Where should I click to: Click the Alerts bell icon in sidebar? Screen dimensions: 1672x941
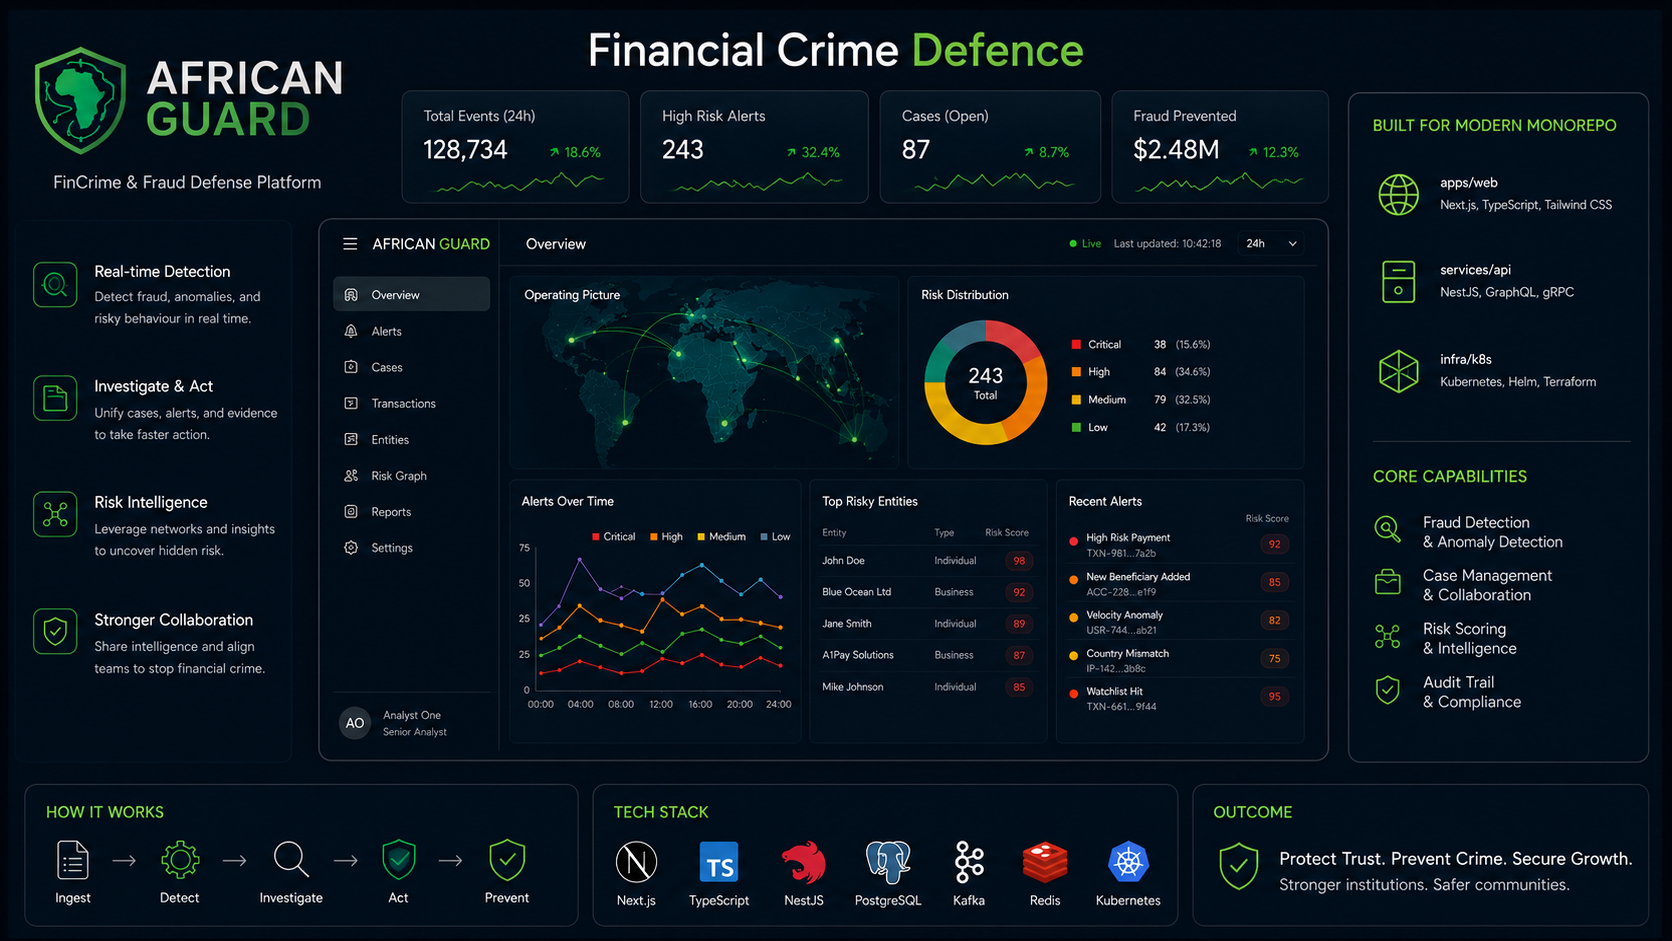pyautogui.click(x=351, y=331)
